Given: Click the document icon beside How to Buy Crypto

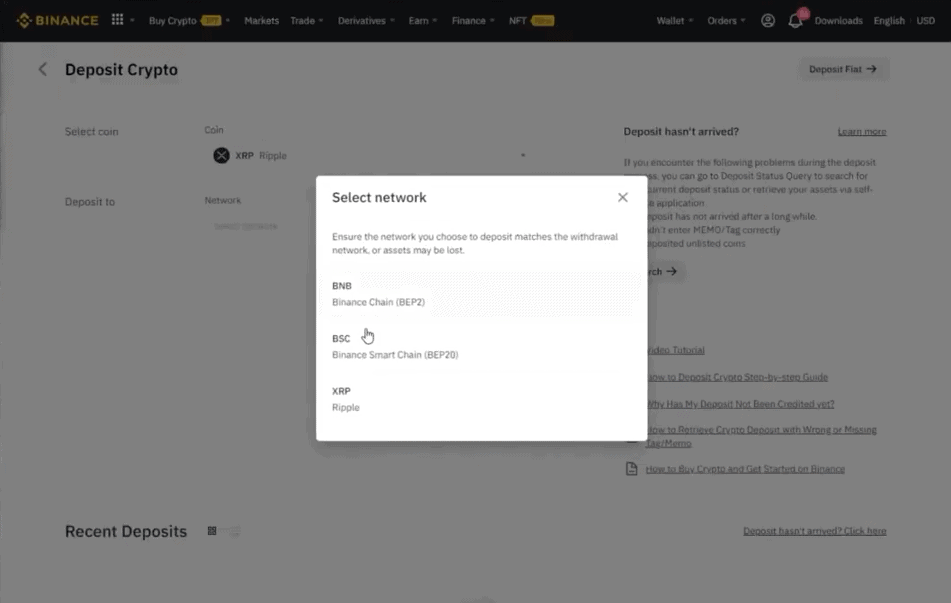Looking at the screenshot, I should 631,469.
